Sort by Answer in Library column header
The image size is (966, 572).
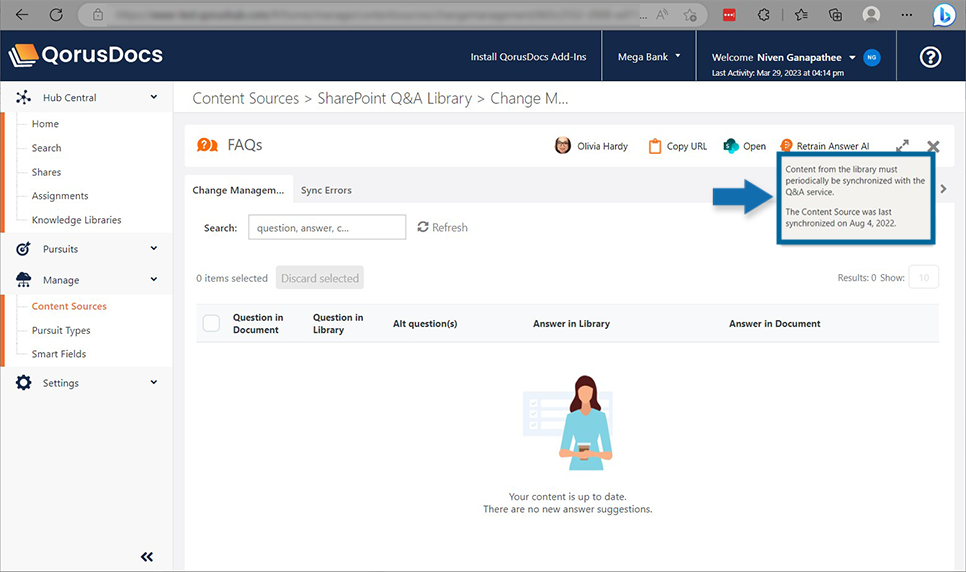tap(571, 323)
